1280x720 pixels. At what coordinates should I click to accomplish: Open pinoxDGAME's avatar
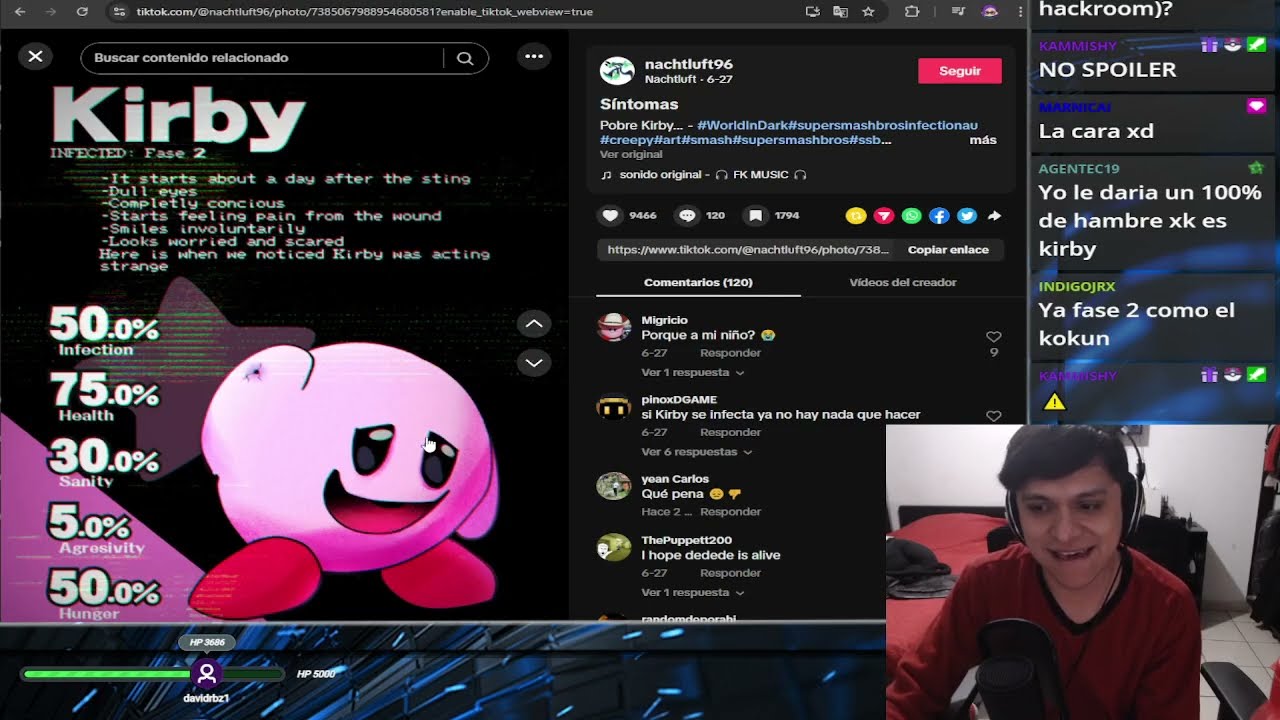[614, 407]
